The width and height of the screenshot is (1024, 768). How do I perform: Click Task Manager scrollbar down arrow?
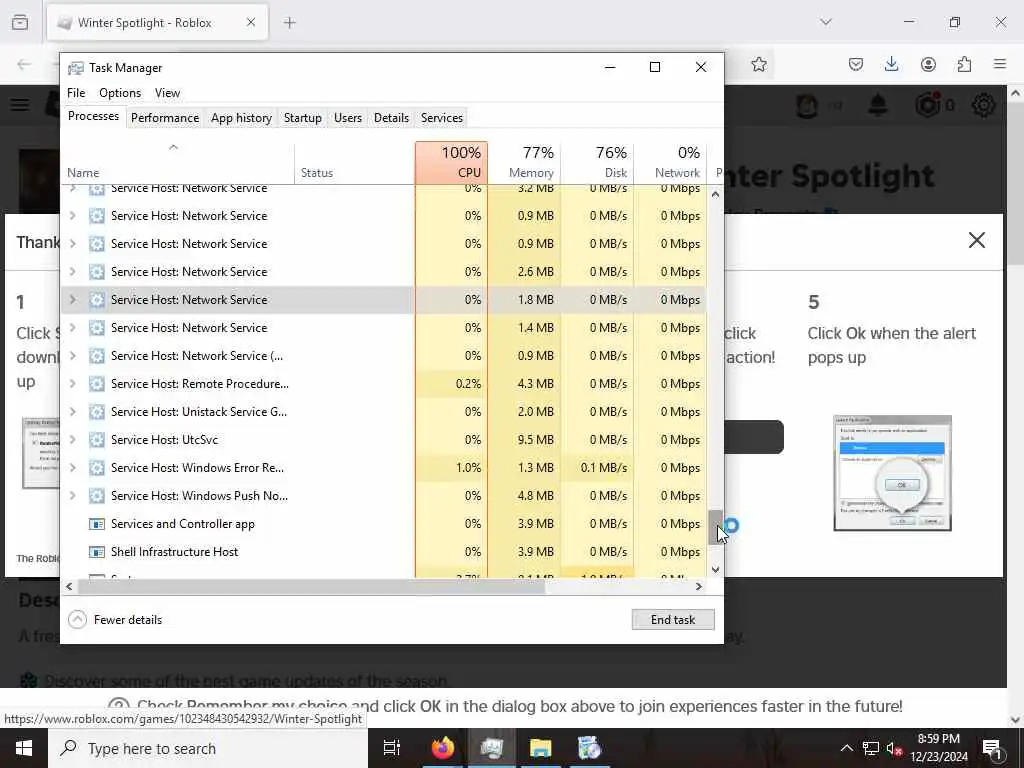coord(715,569)
